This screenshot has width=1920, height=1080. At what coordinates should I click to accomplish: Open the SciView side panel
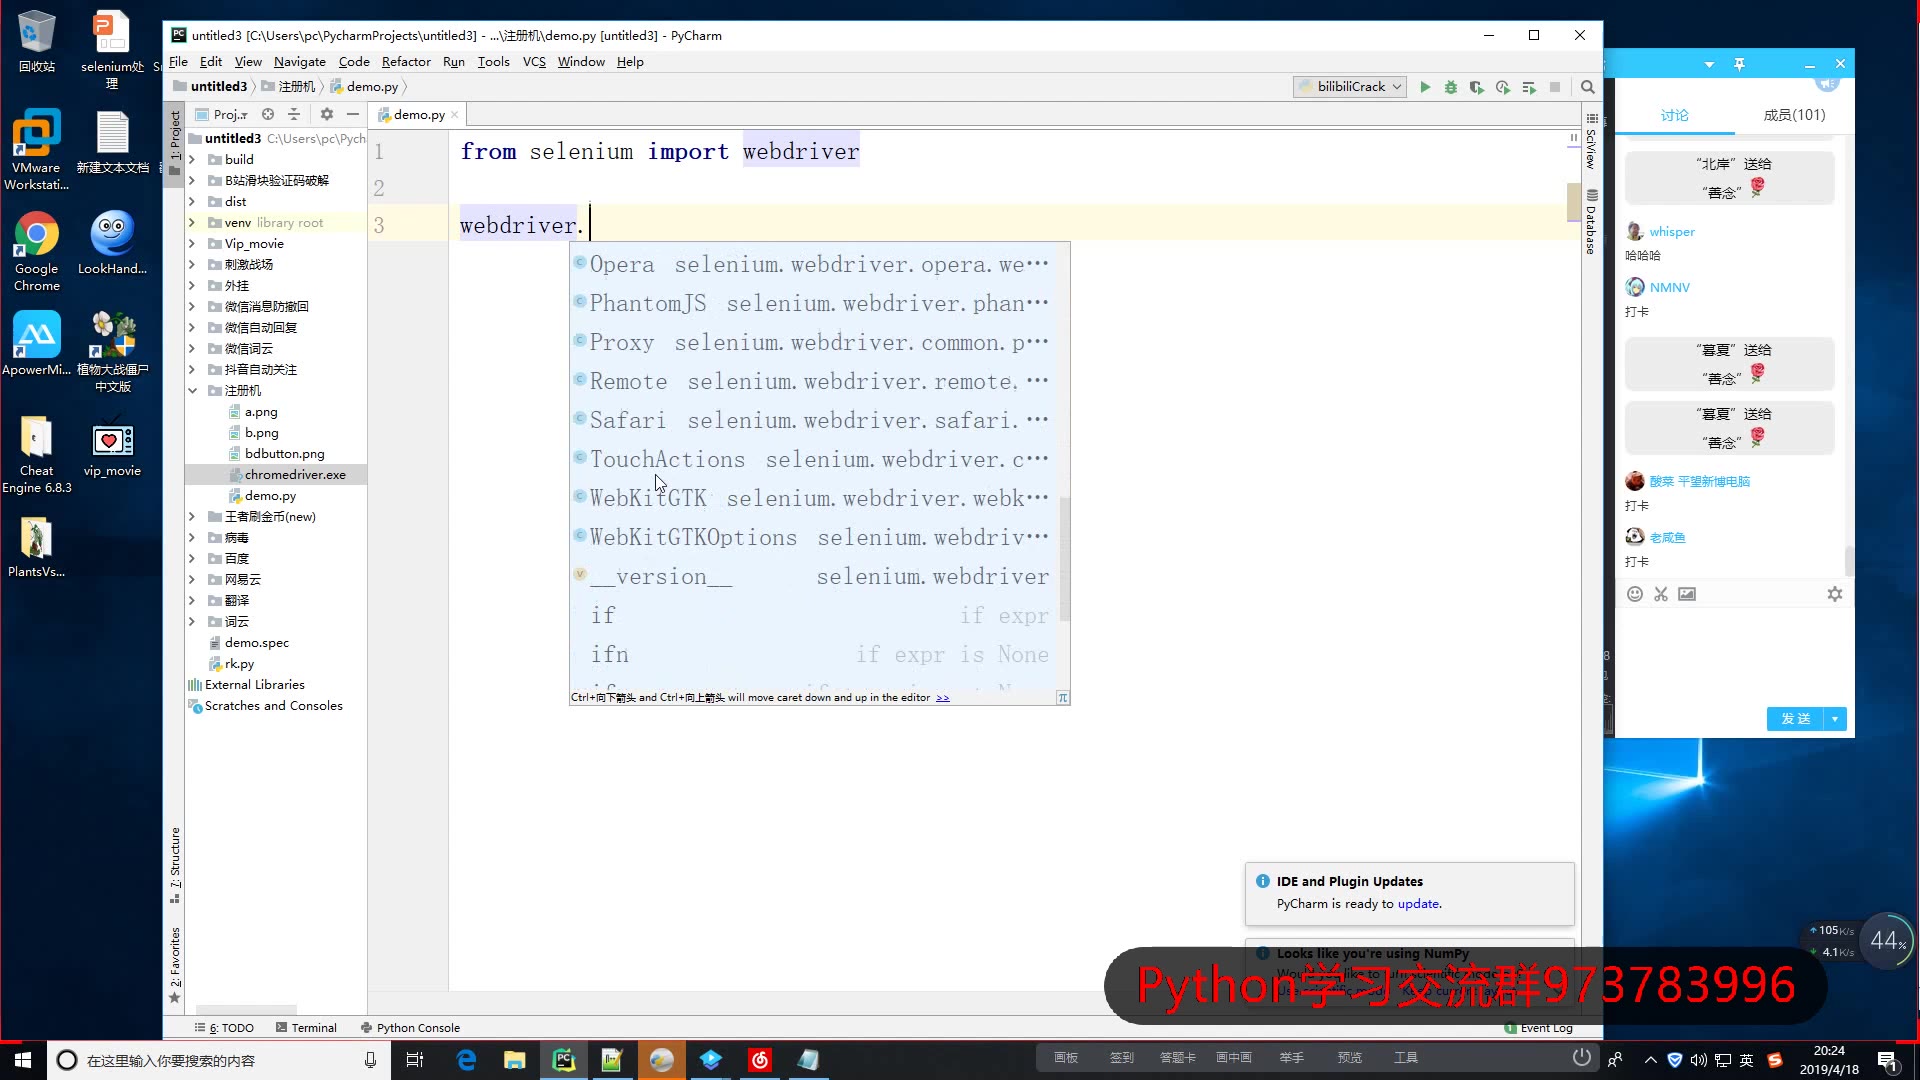(1591, 141)
